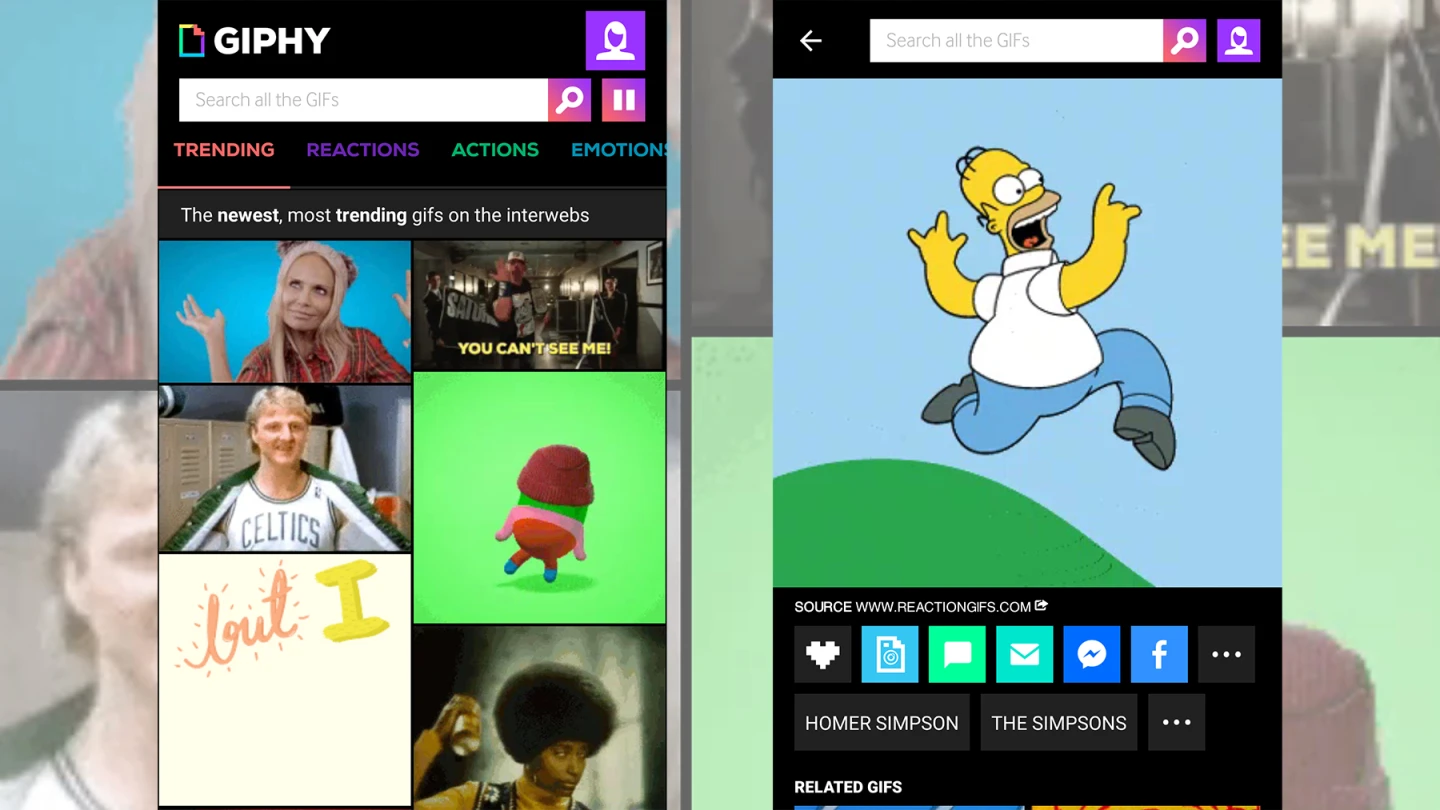The height and width of the screenshot is (810, 1440).
Task: Select the TRENDING tab
Action: (x=224, y=150)
